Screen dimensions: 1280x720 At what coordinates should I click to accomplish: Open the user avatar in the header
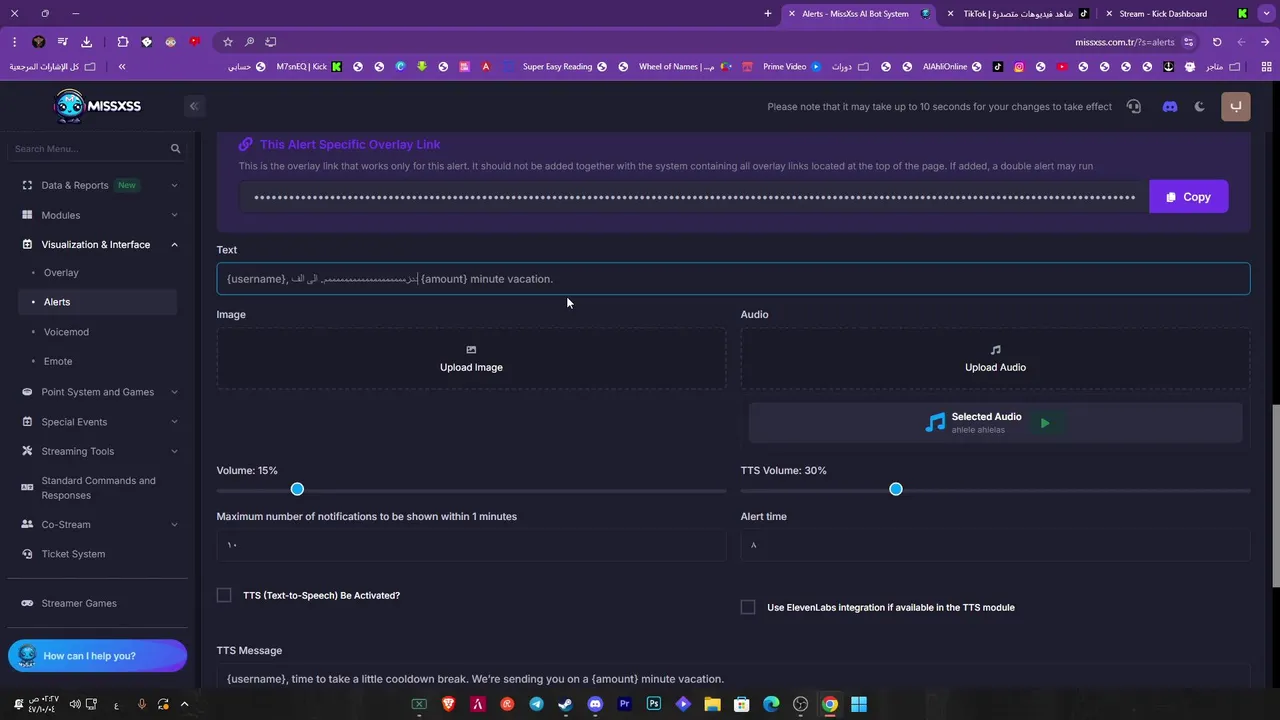click(1236, 106)
